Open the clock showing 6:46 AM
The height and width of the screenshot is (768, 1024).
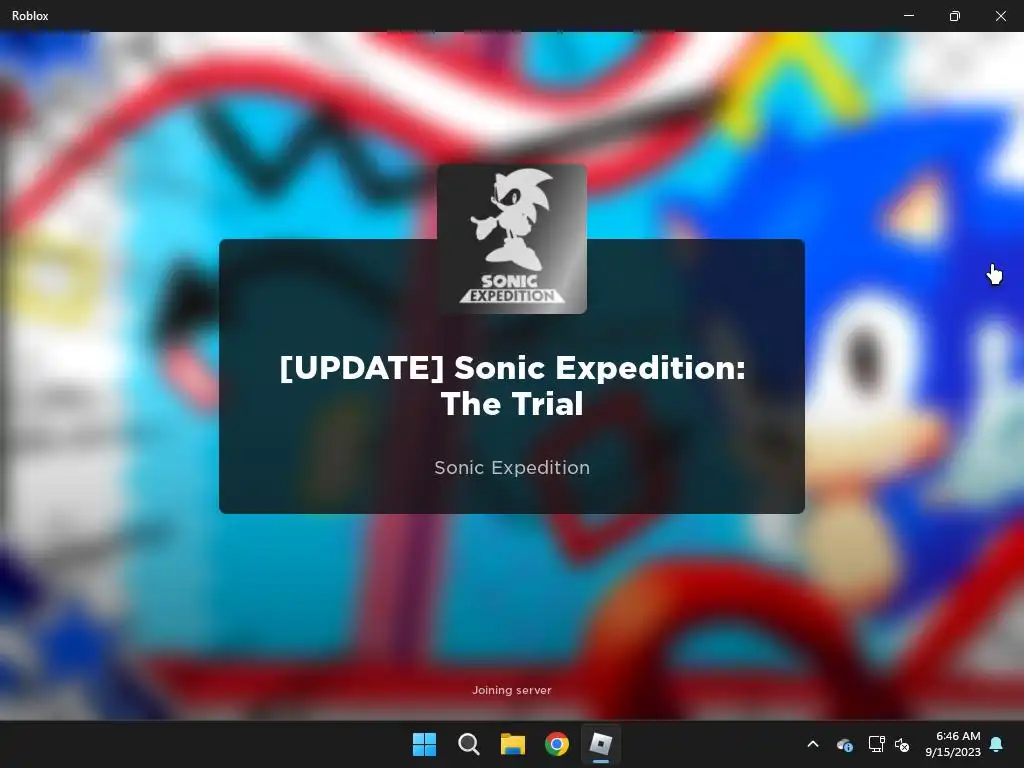[x=953, y=744]
